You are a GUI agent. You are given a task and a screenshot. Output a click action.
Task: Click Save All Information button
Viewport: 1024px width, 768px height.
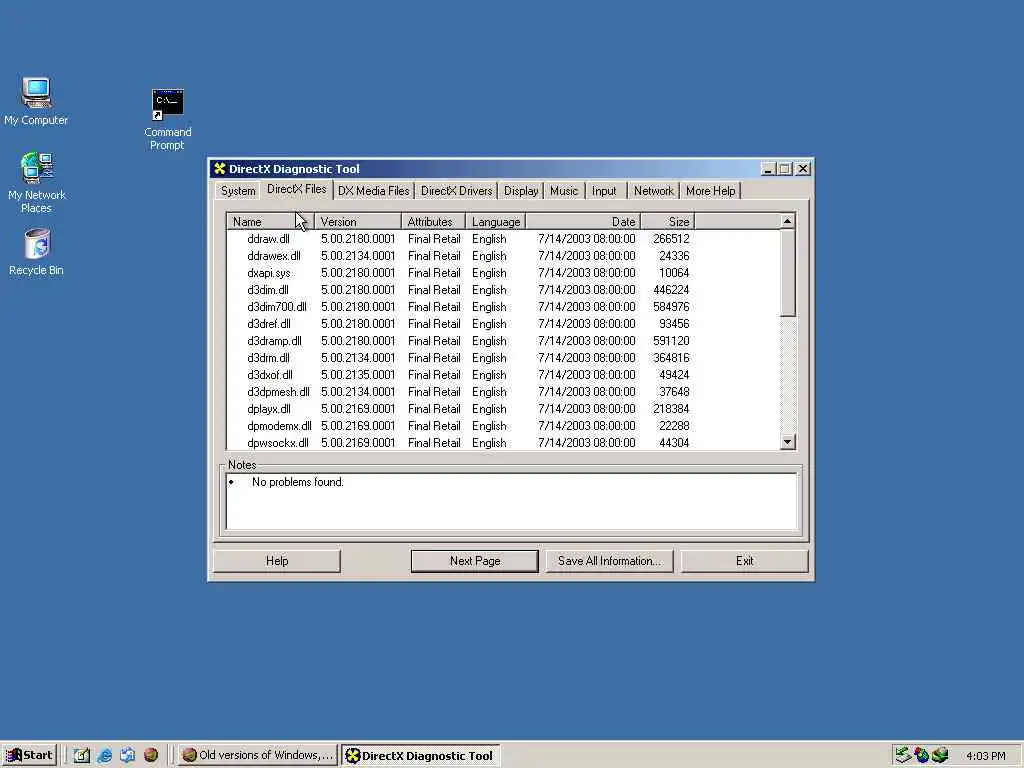pyautogui.click(x=609, y=561)
